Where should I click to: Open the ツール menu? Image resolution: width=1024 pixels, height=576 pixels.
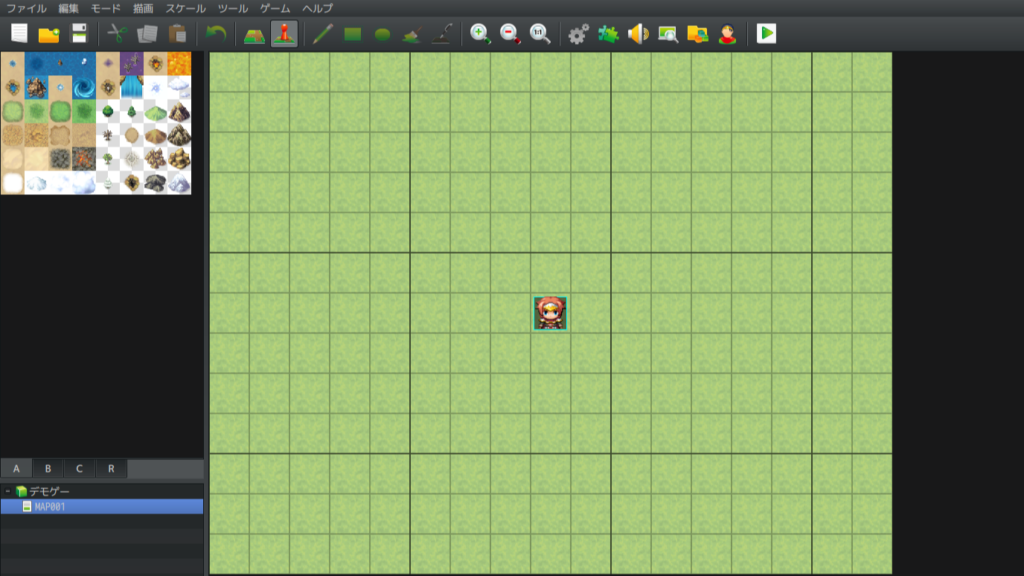pos(232,8)
